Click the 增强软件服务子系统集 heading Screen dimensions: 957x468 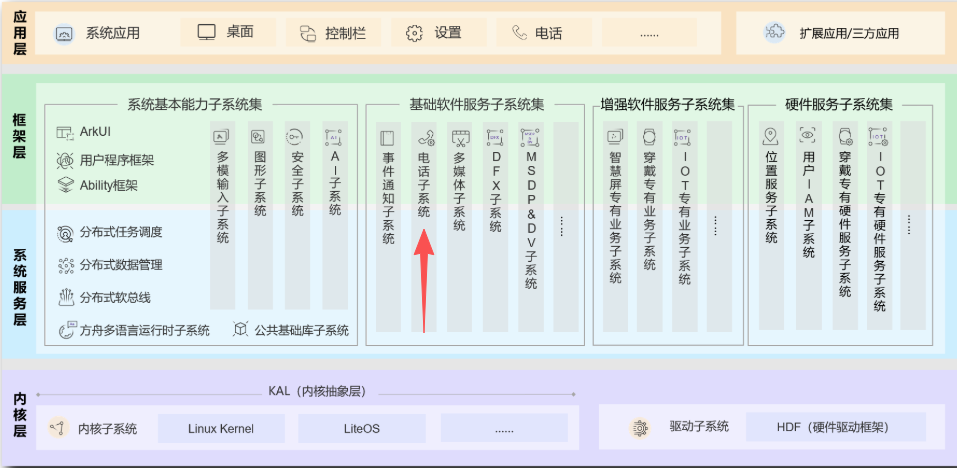point(668,105)
